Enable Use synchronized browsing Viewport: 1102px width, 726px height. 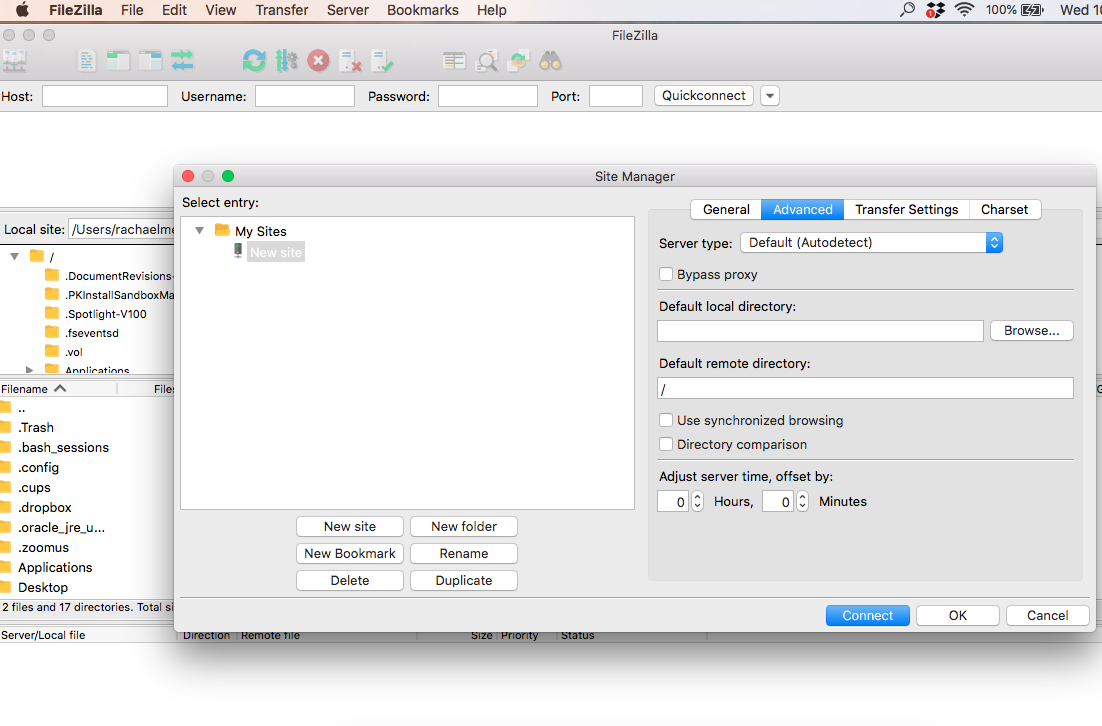click(666, 421)
